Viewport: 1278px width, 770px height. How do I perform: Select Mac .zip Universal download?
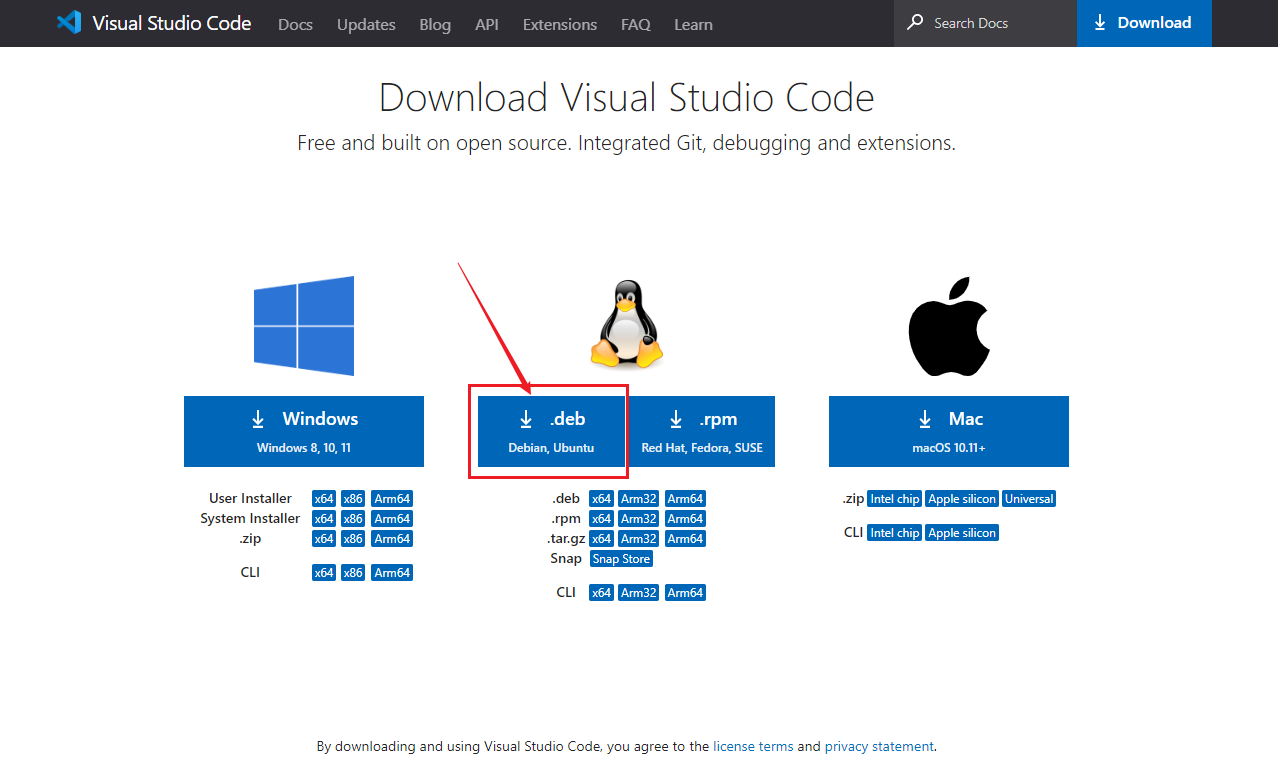(x=1029, y=499)
